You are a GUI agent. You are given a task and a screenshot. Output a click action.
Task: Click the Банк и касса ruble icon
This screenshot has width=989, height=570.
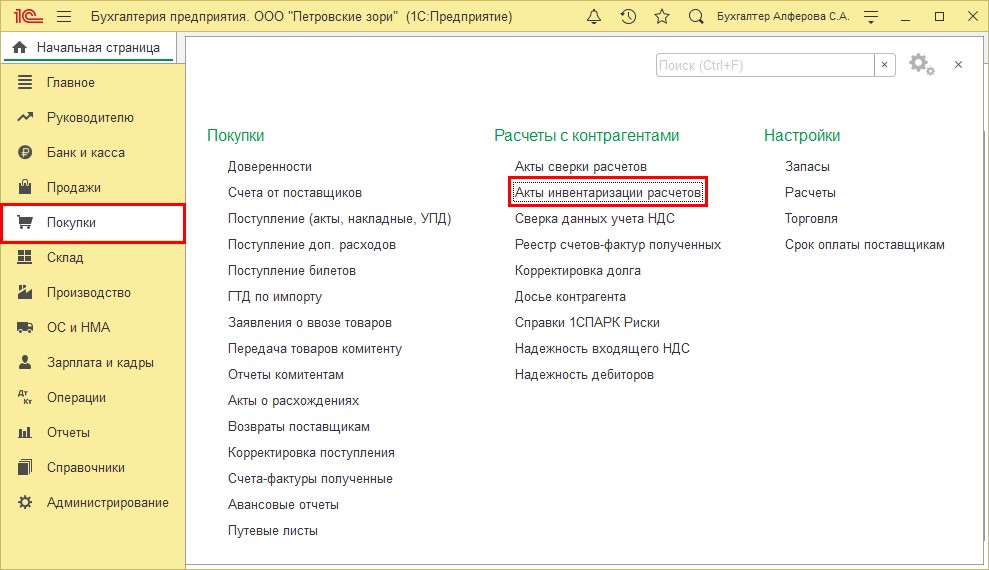pyautogui.click(x=25, y=153)
